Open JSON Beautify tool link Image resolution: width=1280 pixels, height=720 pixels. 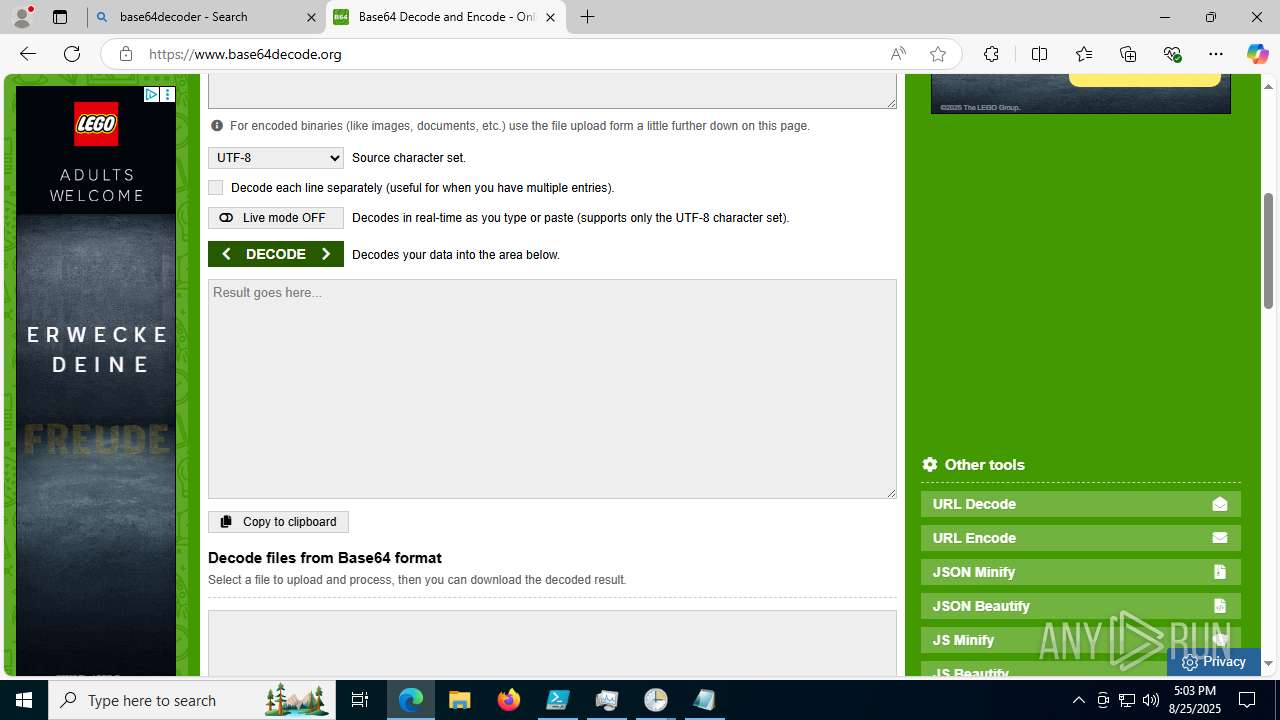pyautogui.click(x=1081, y=606)
